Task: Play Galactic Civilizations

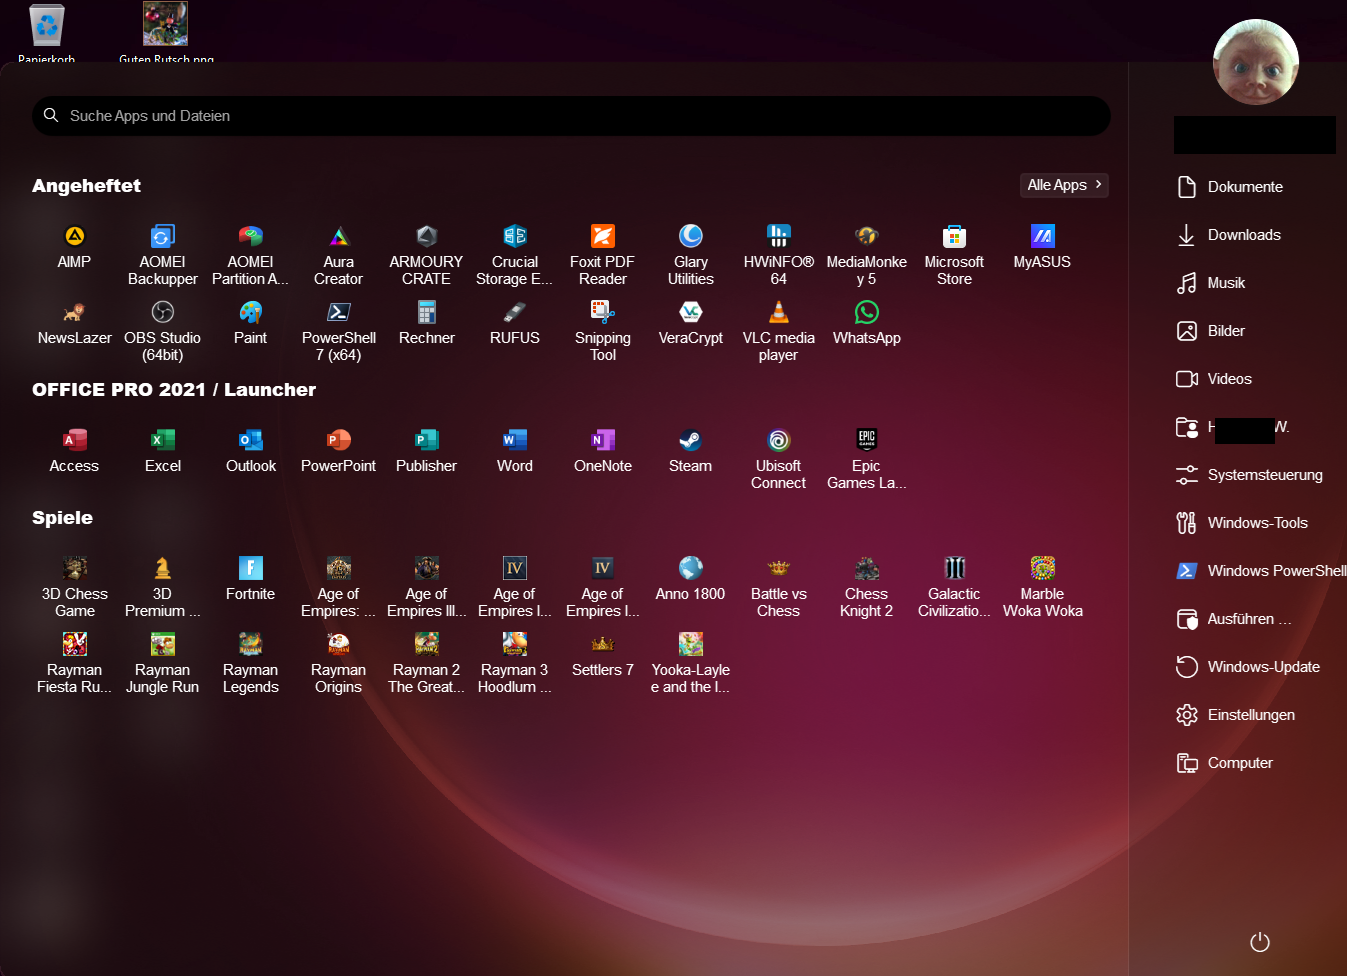Action: click(x=954, y=587)
